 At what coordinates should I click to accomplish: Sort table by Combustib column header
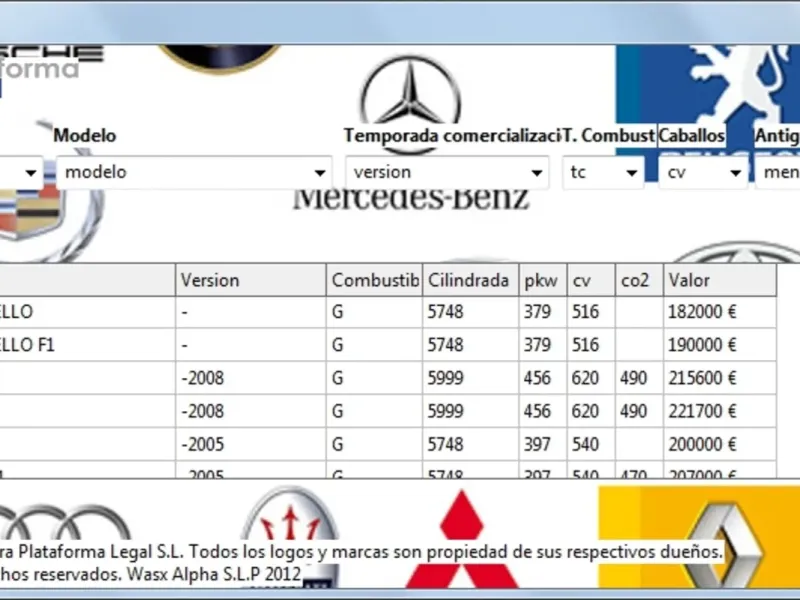[x=374, y=280]
